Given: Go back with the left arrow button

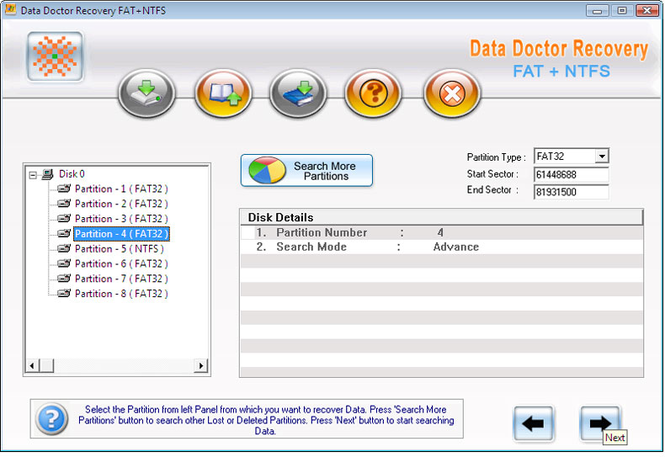Looking at the screenshot, I should tap(534, 423).
